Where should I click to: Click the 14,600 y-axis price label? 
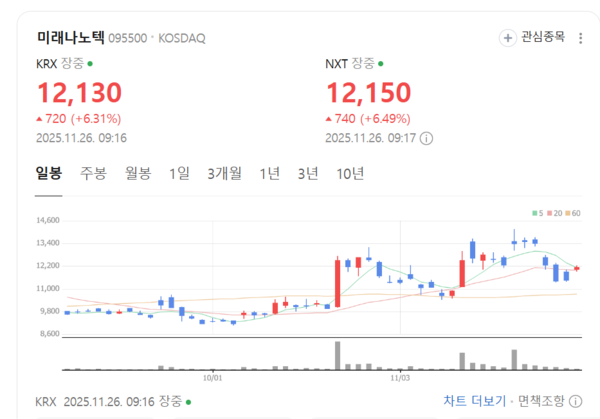click(48, 220)
